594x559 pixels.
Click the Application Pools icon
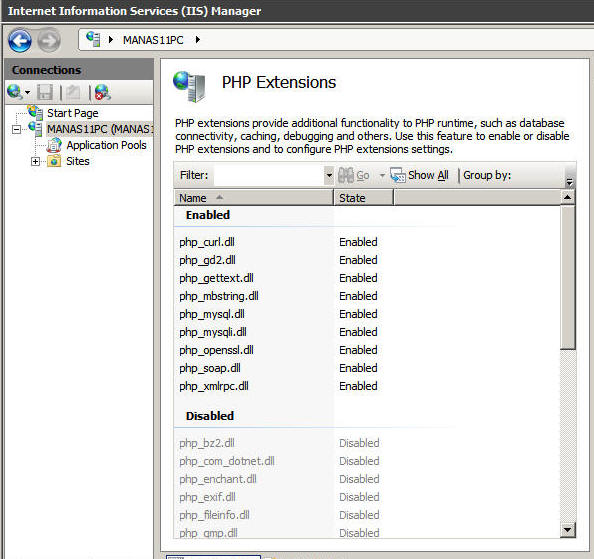pyautogui.click(x=54, y=145)
